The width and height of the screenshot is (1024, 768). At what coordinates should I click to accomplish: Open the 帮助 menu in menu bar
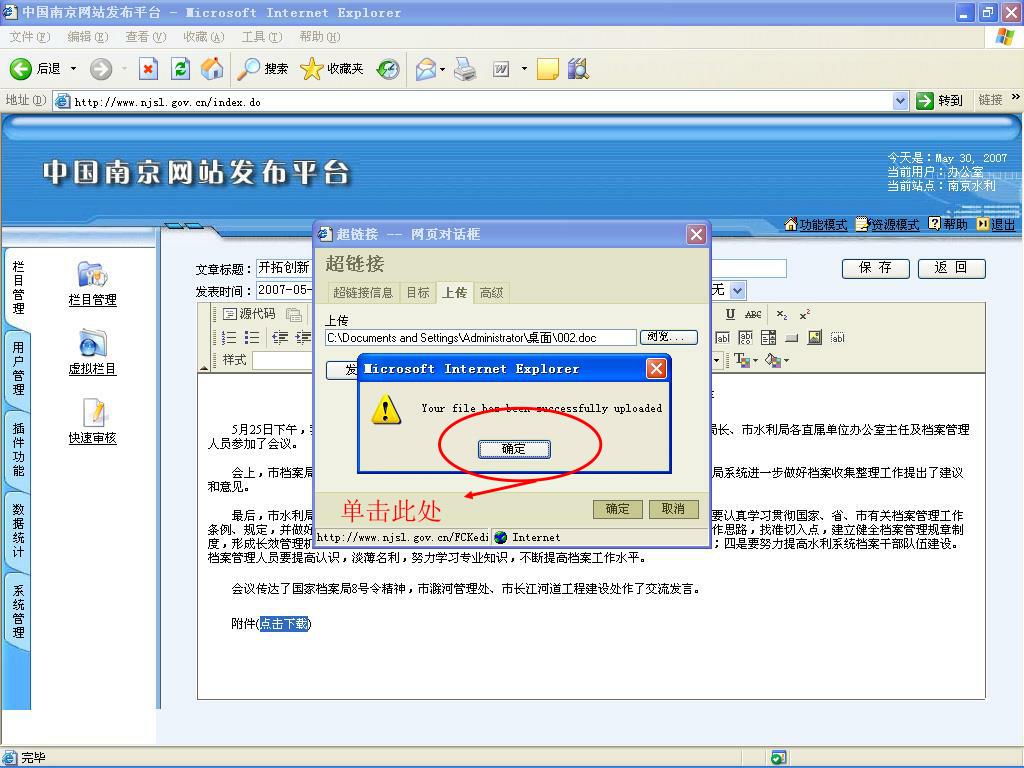pyautogui.click(x=319, y=37)
